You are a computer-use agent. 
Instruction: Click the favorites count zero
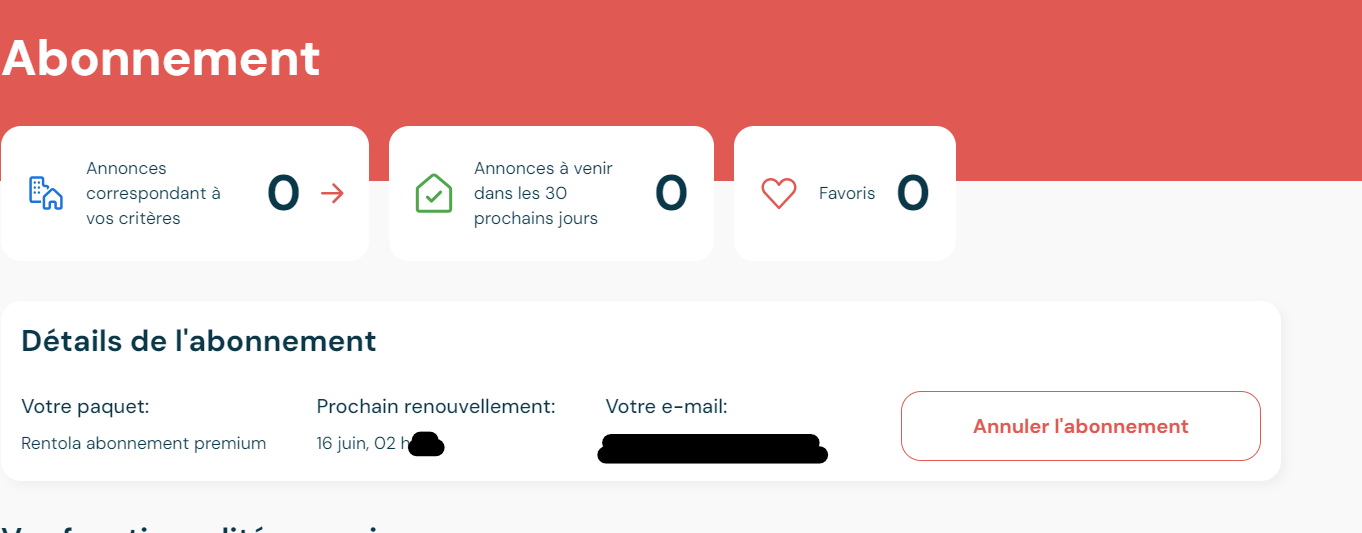click(x=913, y=193)
